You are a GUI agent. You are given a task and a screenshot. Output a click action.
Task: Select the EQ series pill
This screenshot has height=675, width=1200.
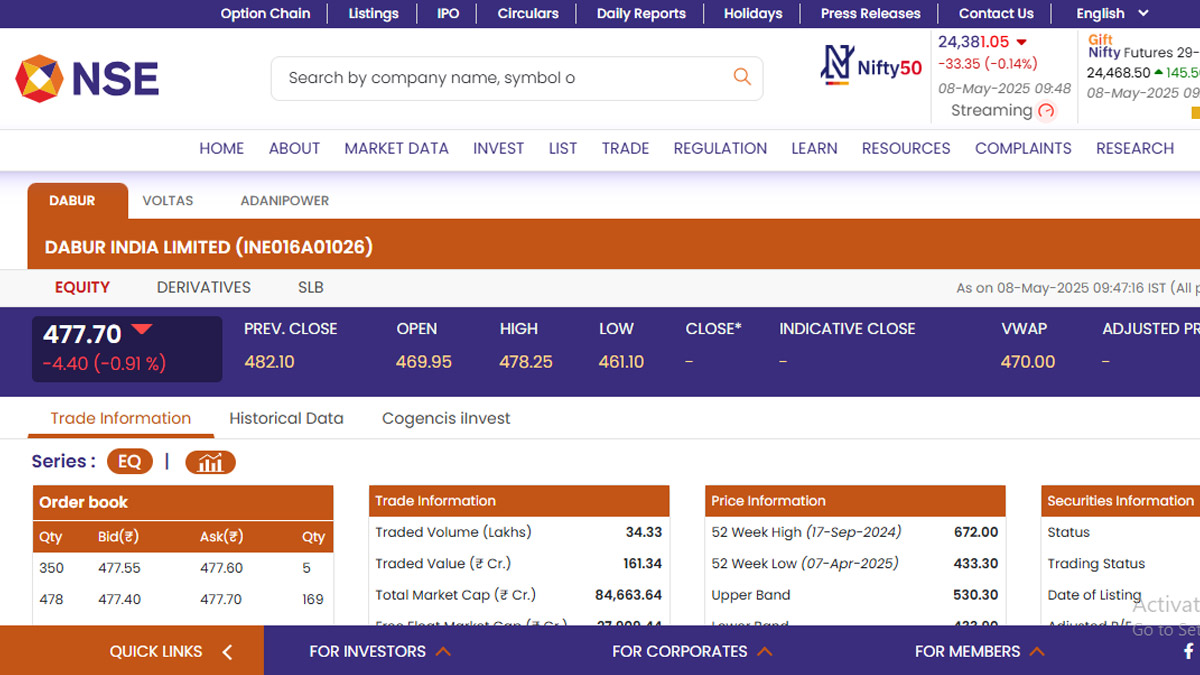(x=130, y=462)
